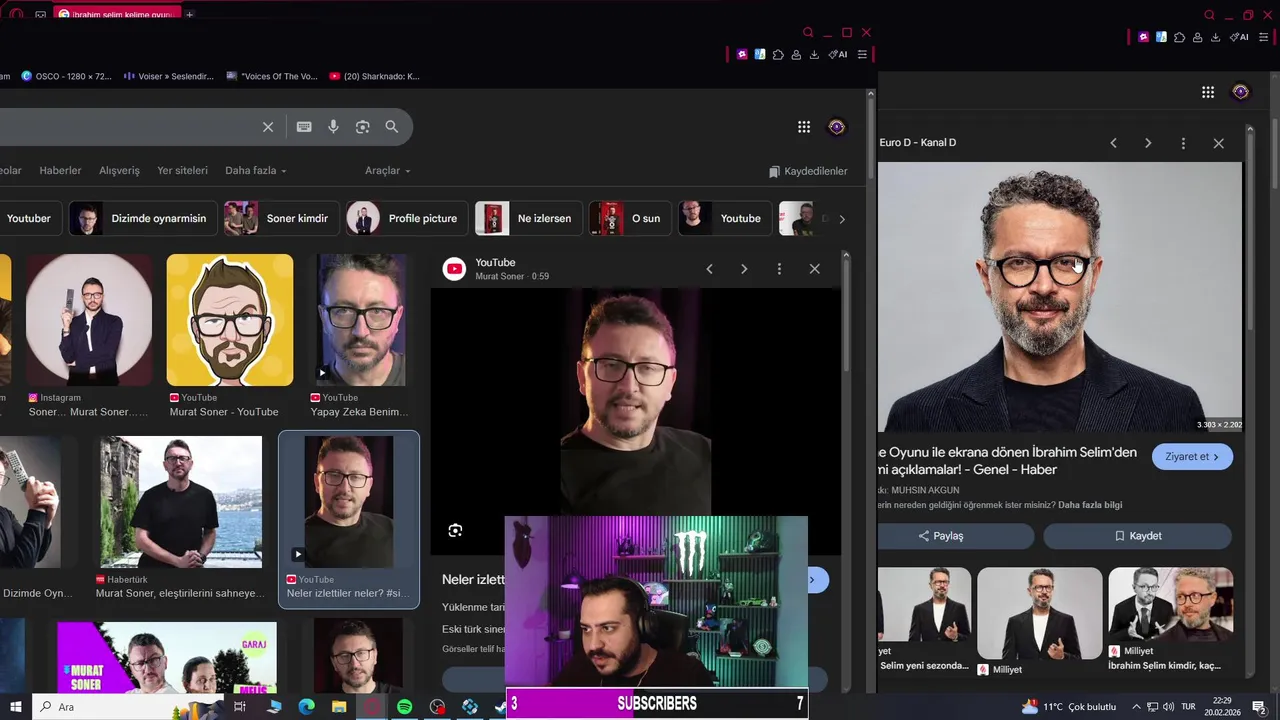Click the translate icon in left window toolbar
Screen dimensions: 1280x720
[760, 54]
